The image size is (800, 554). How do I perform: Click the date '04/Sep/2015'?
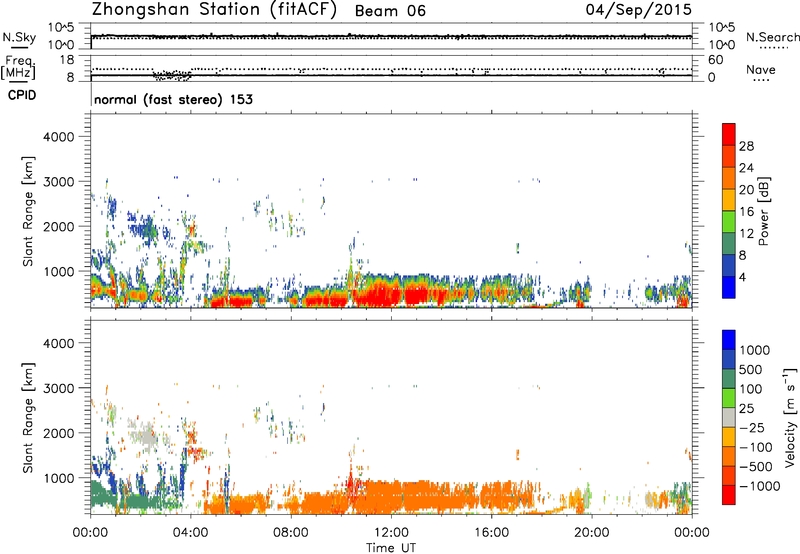[638, 9]
